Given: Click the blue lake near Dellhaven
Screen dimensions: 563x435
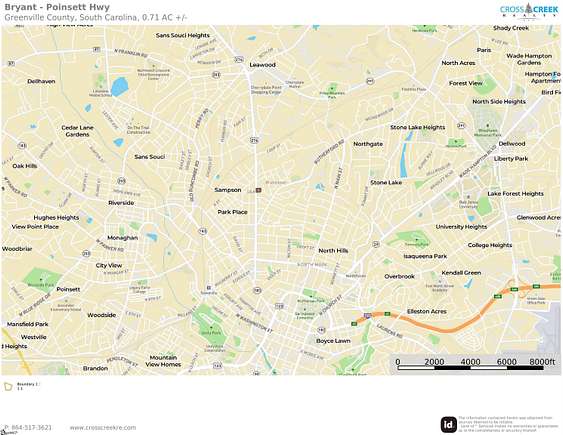Looking at the screenshot, I should pos(119,86).
